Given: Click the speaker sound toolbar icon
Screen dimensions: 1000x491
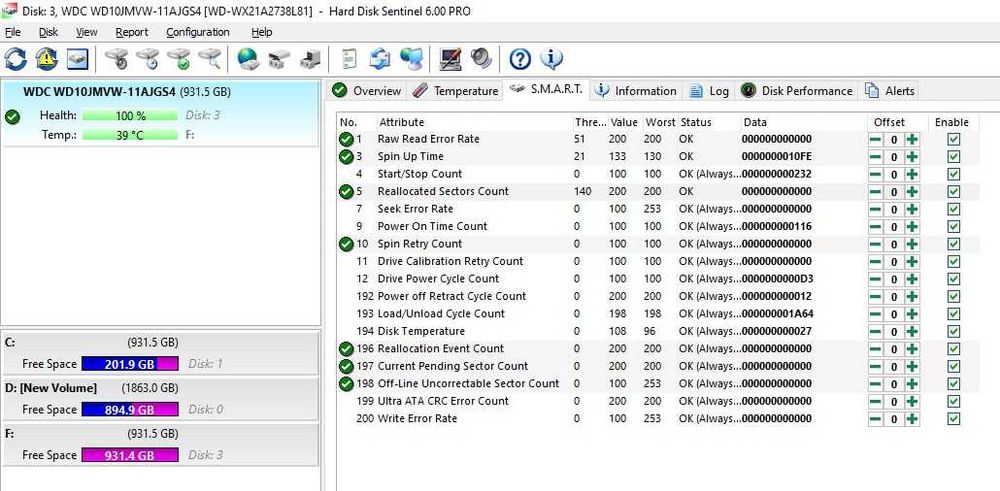Looking at the screenshot, I should click(x=482, y=59).
